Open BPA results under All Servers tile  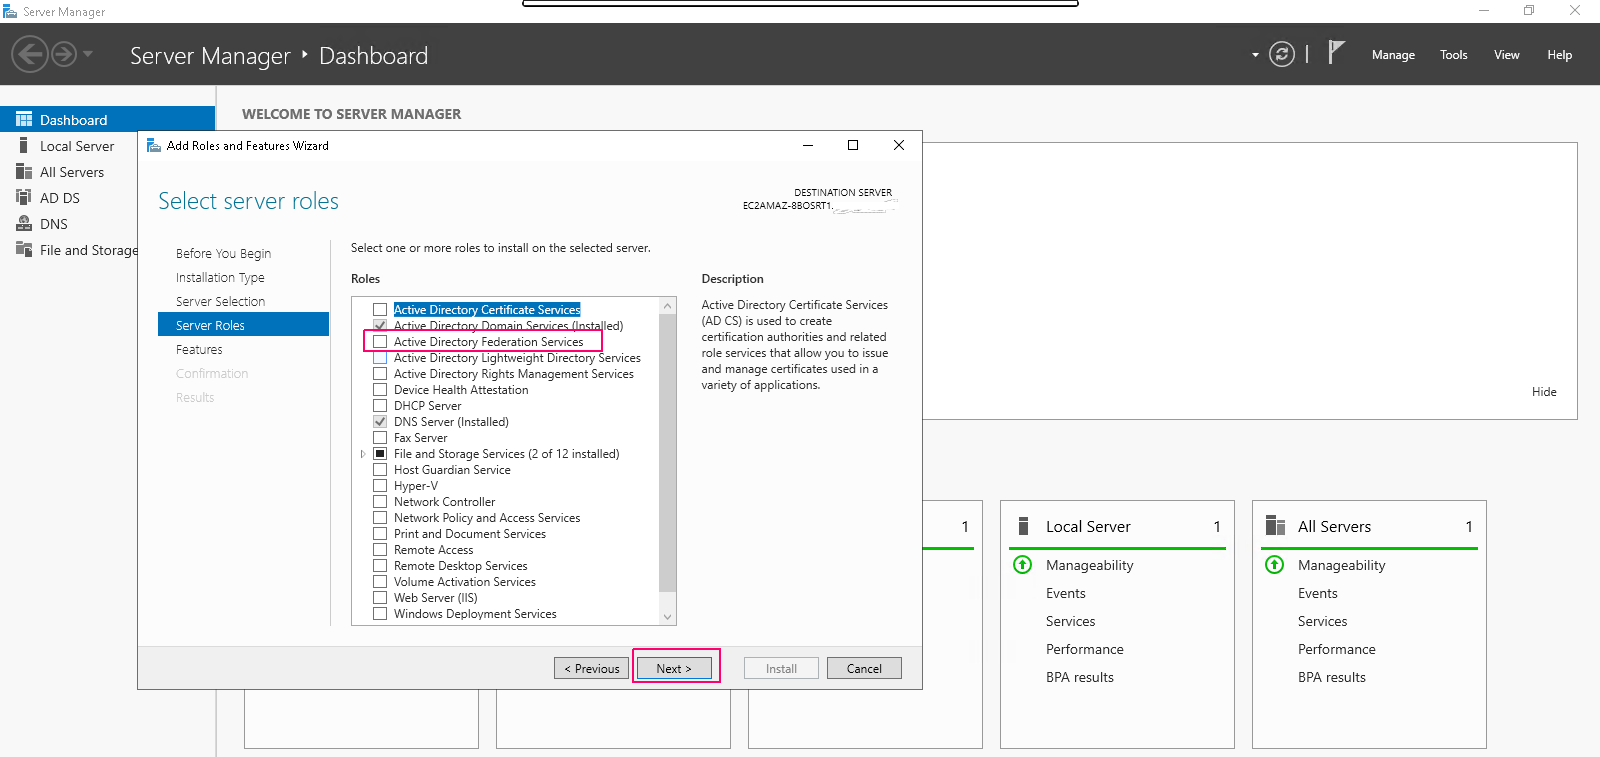(1332, 677)
